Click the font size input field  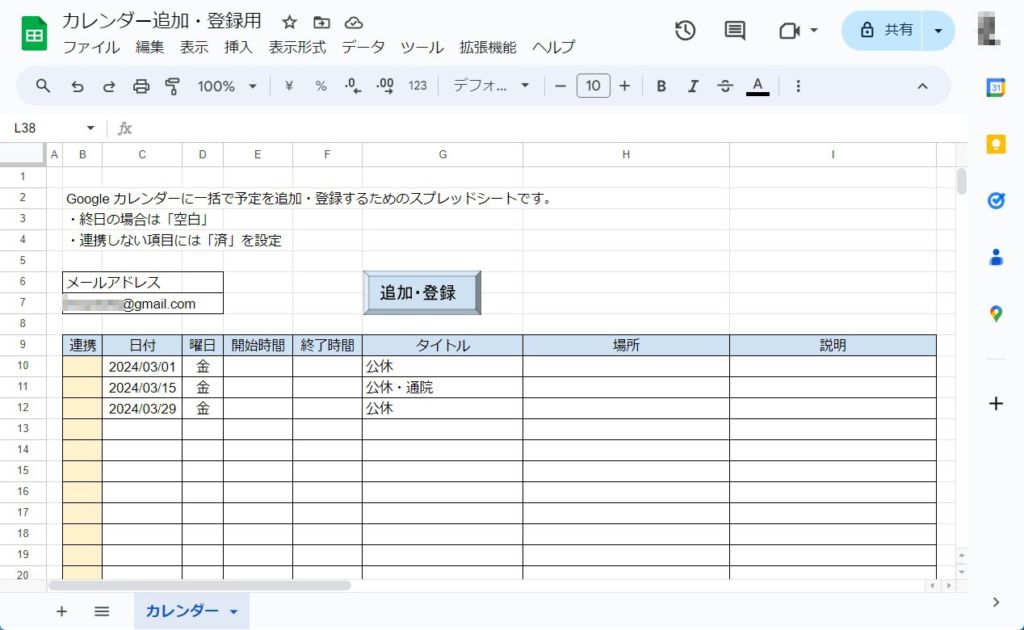pyautogui.click(x=593, y=86)
